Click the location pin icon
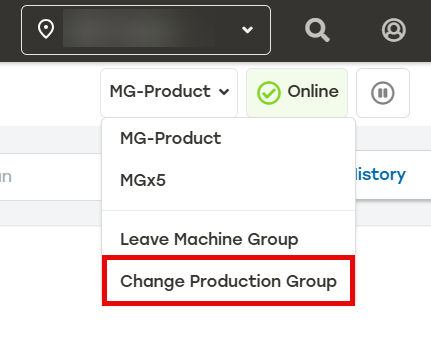Screen dimensions: 431x361 click(46, 29)
